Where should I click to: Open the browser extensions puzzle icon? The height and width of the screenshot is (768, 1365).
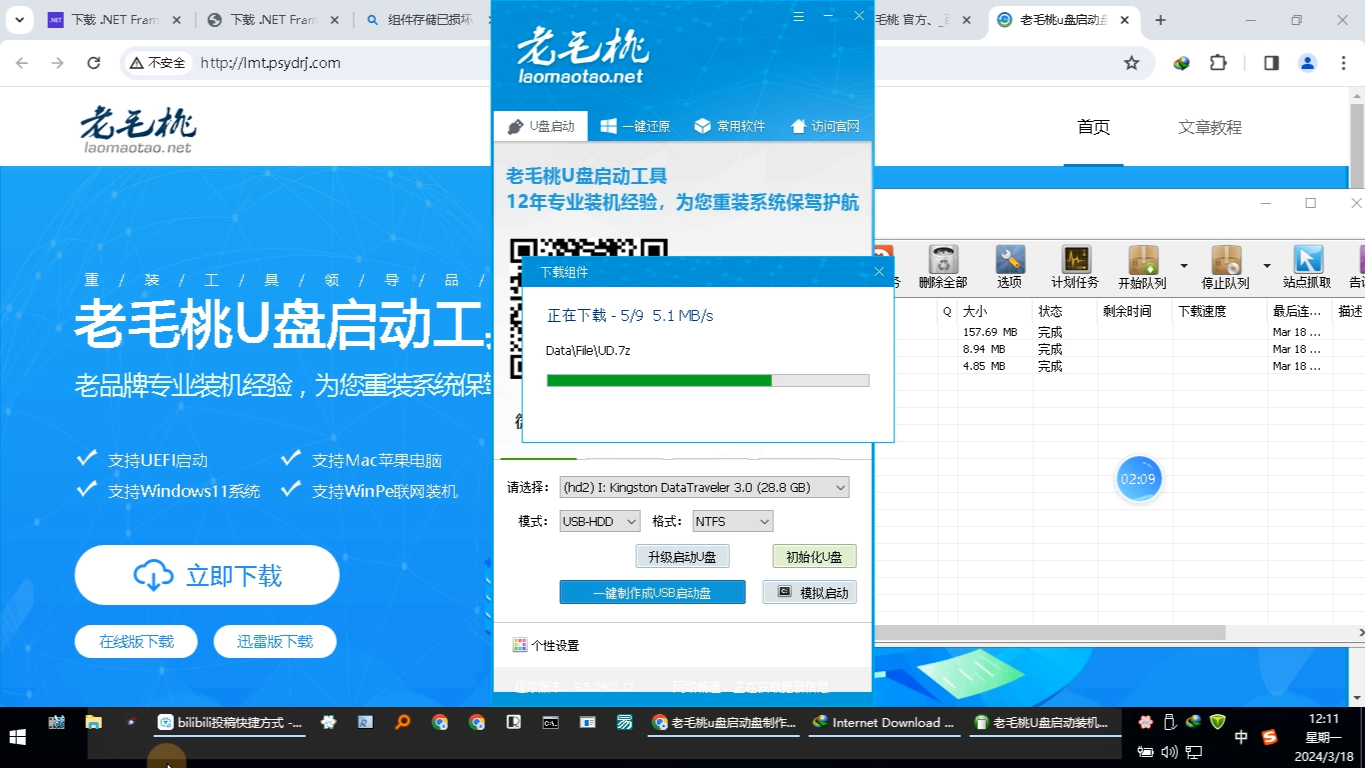[x=1218, y=63]
